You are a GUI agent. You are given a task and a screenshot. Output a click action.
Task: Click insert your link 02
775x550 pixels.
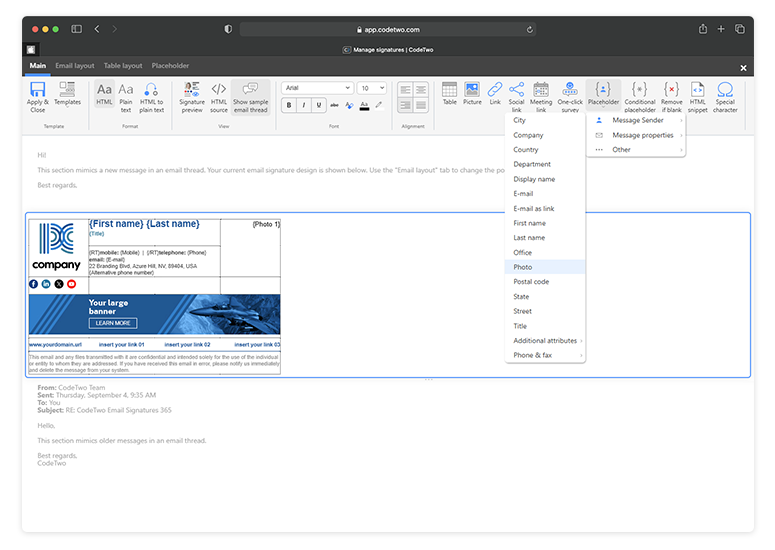point(187,344)
